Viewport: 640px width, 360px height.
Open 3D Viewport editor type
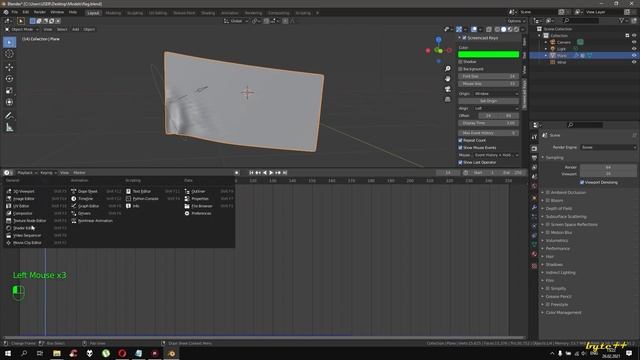(x=36, y=191)
